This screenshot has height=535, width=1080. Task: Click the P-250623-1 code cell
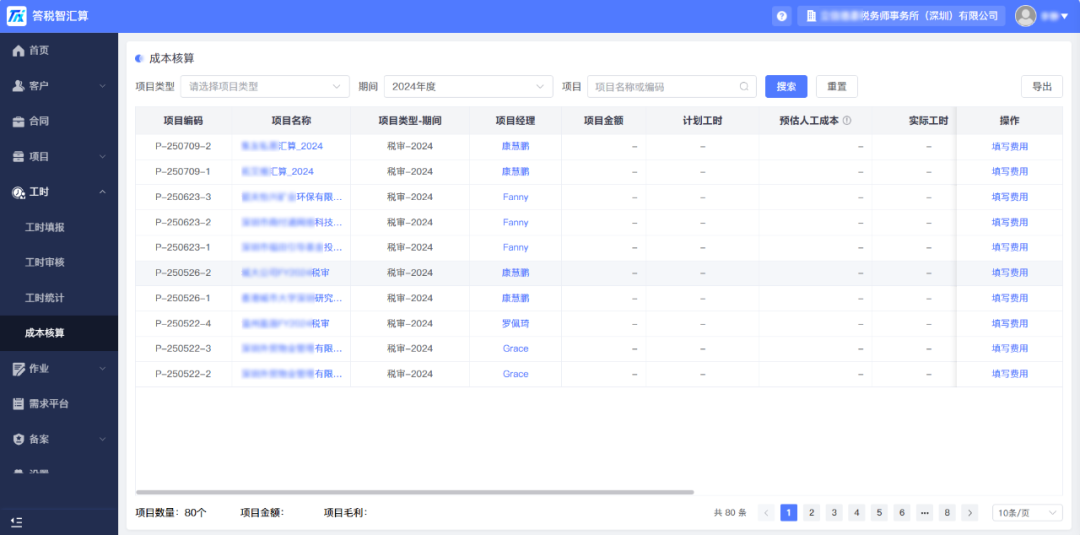pos(183,247)
